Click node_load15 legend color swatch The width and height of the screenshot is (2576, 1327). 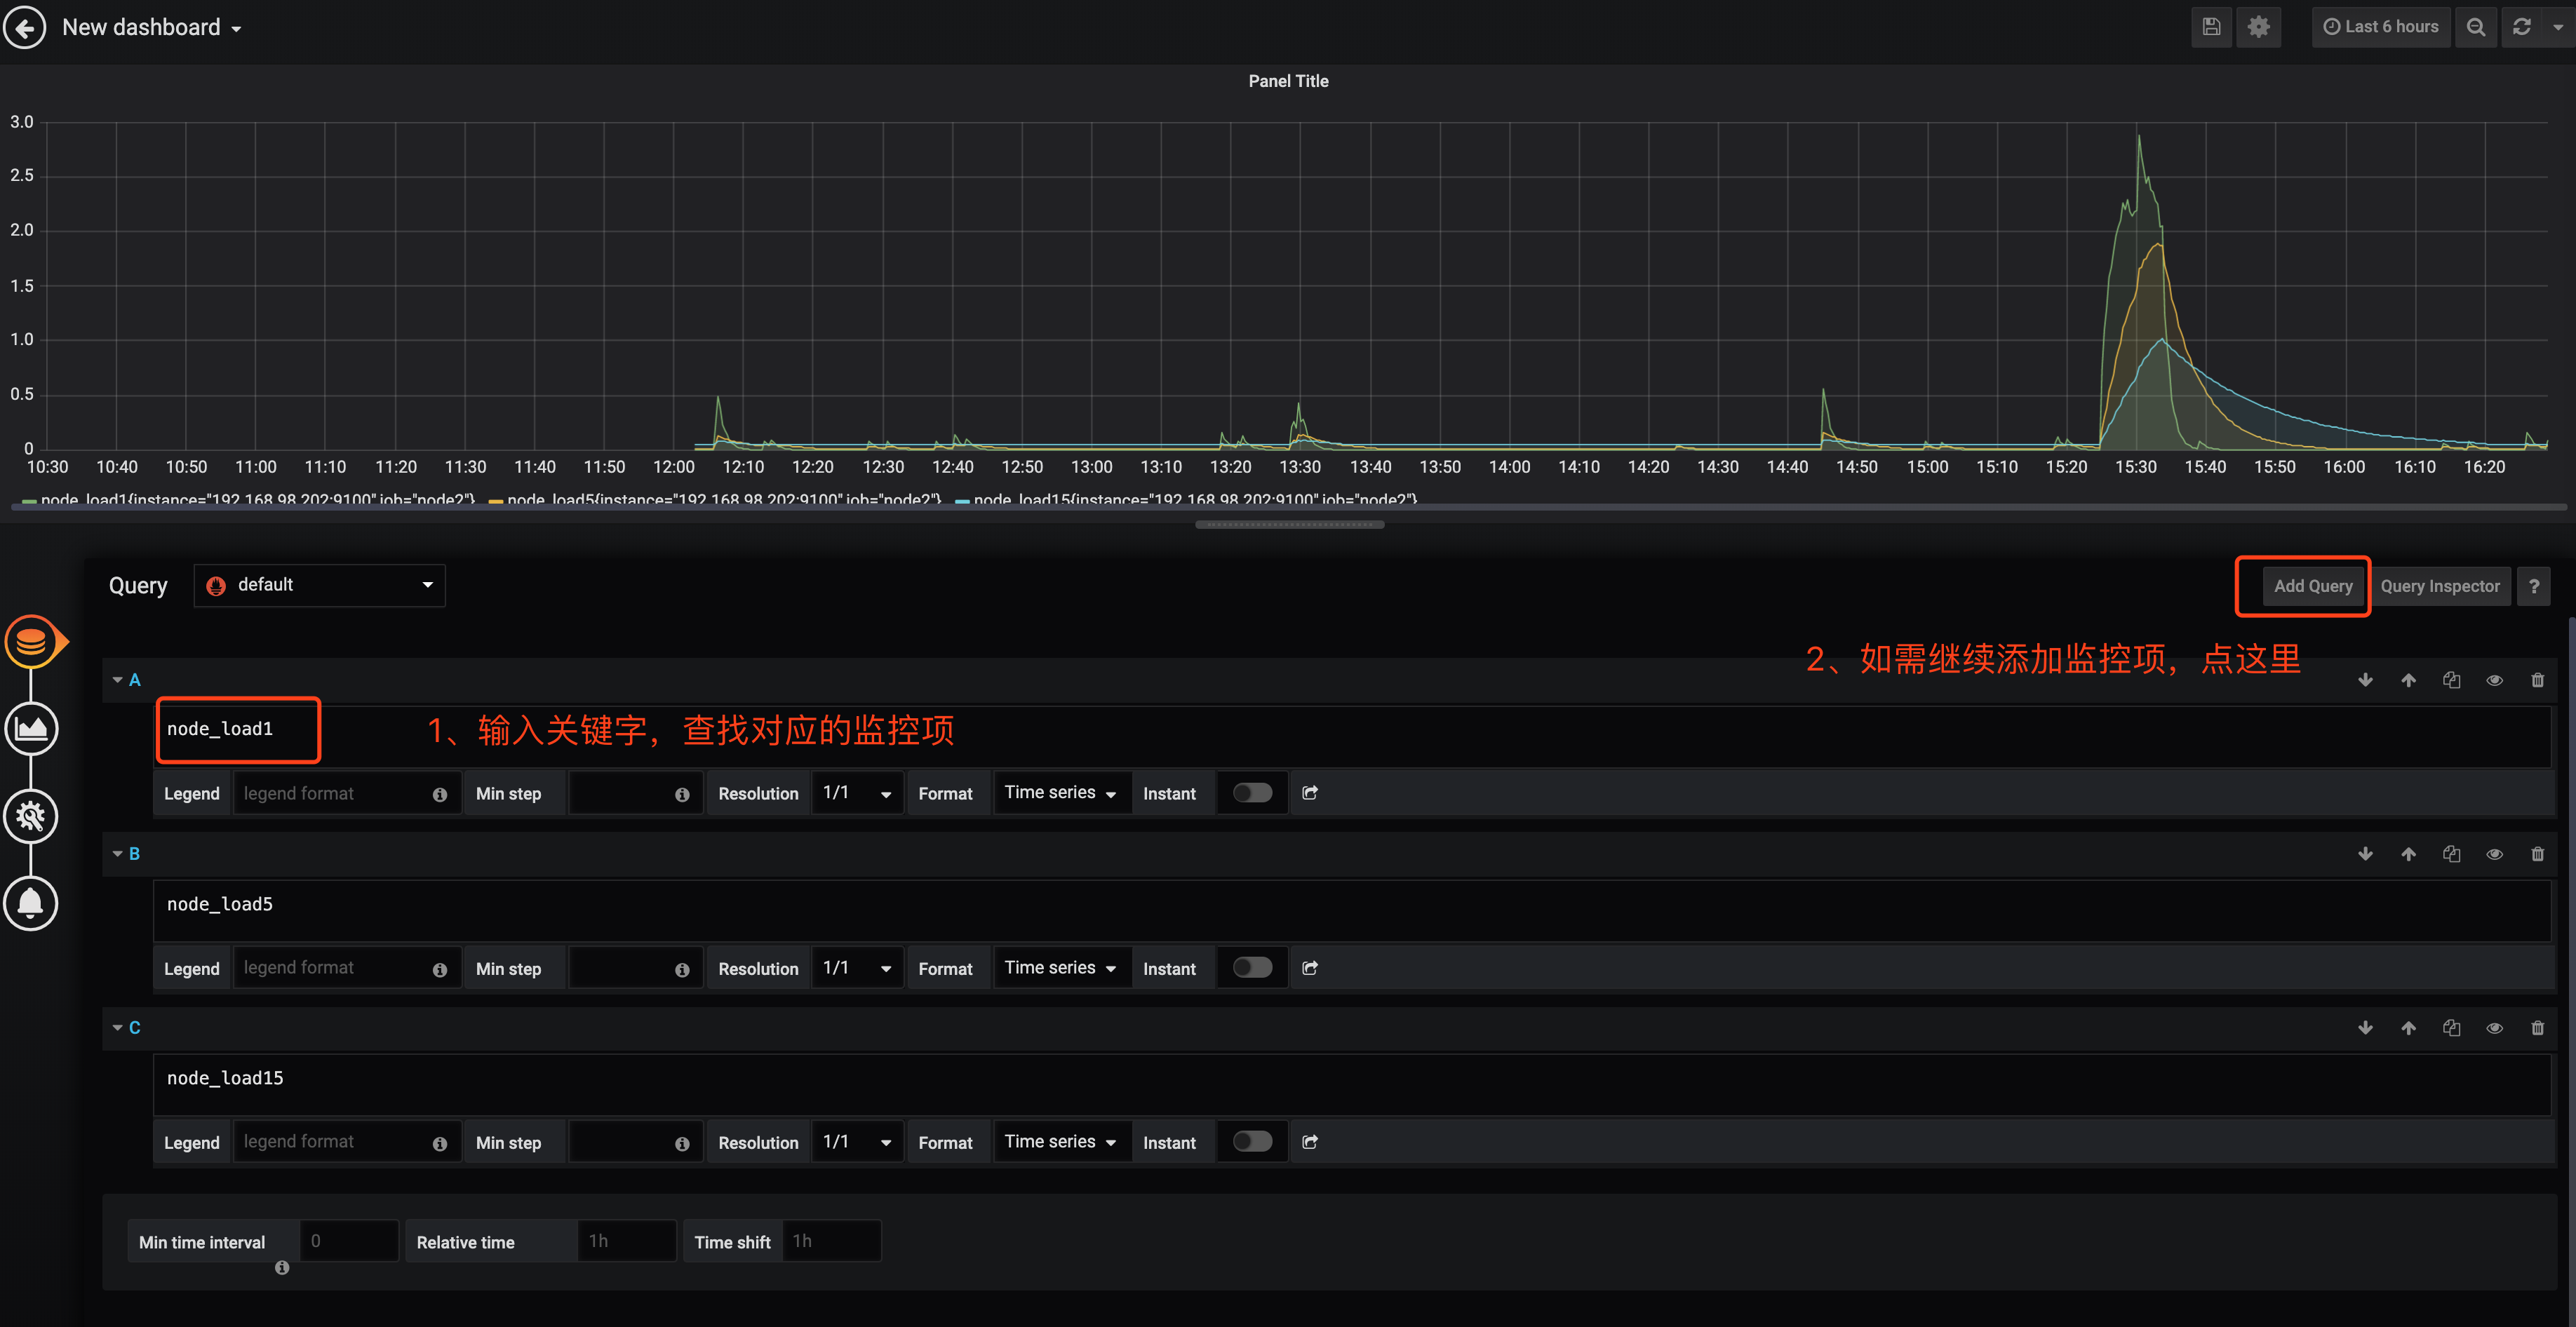pyautogui.click(x=962, y=501)
